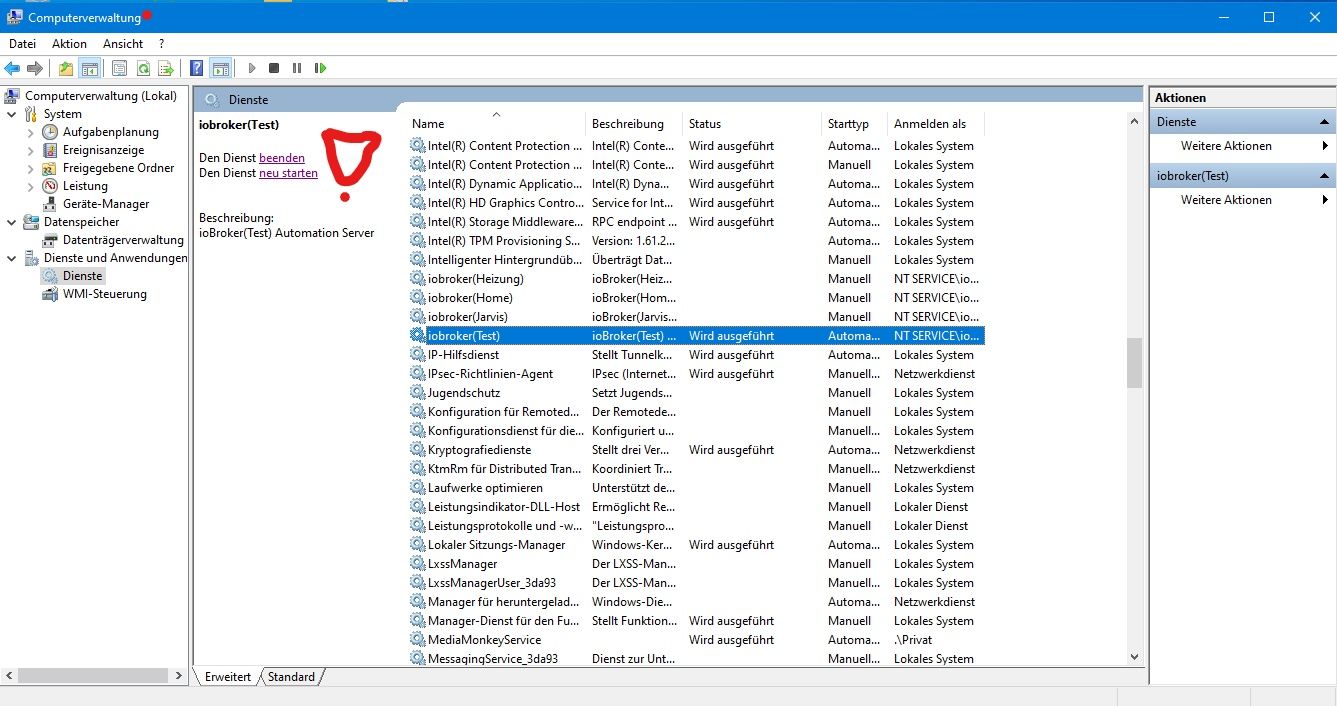Screen dimensions: 1337x706
Task: Click the services list scroll down arrow
Action: (x=1134, y=657)
